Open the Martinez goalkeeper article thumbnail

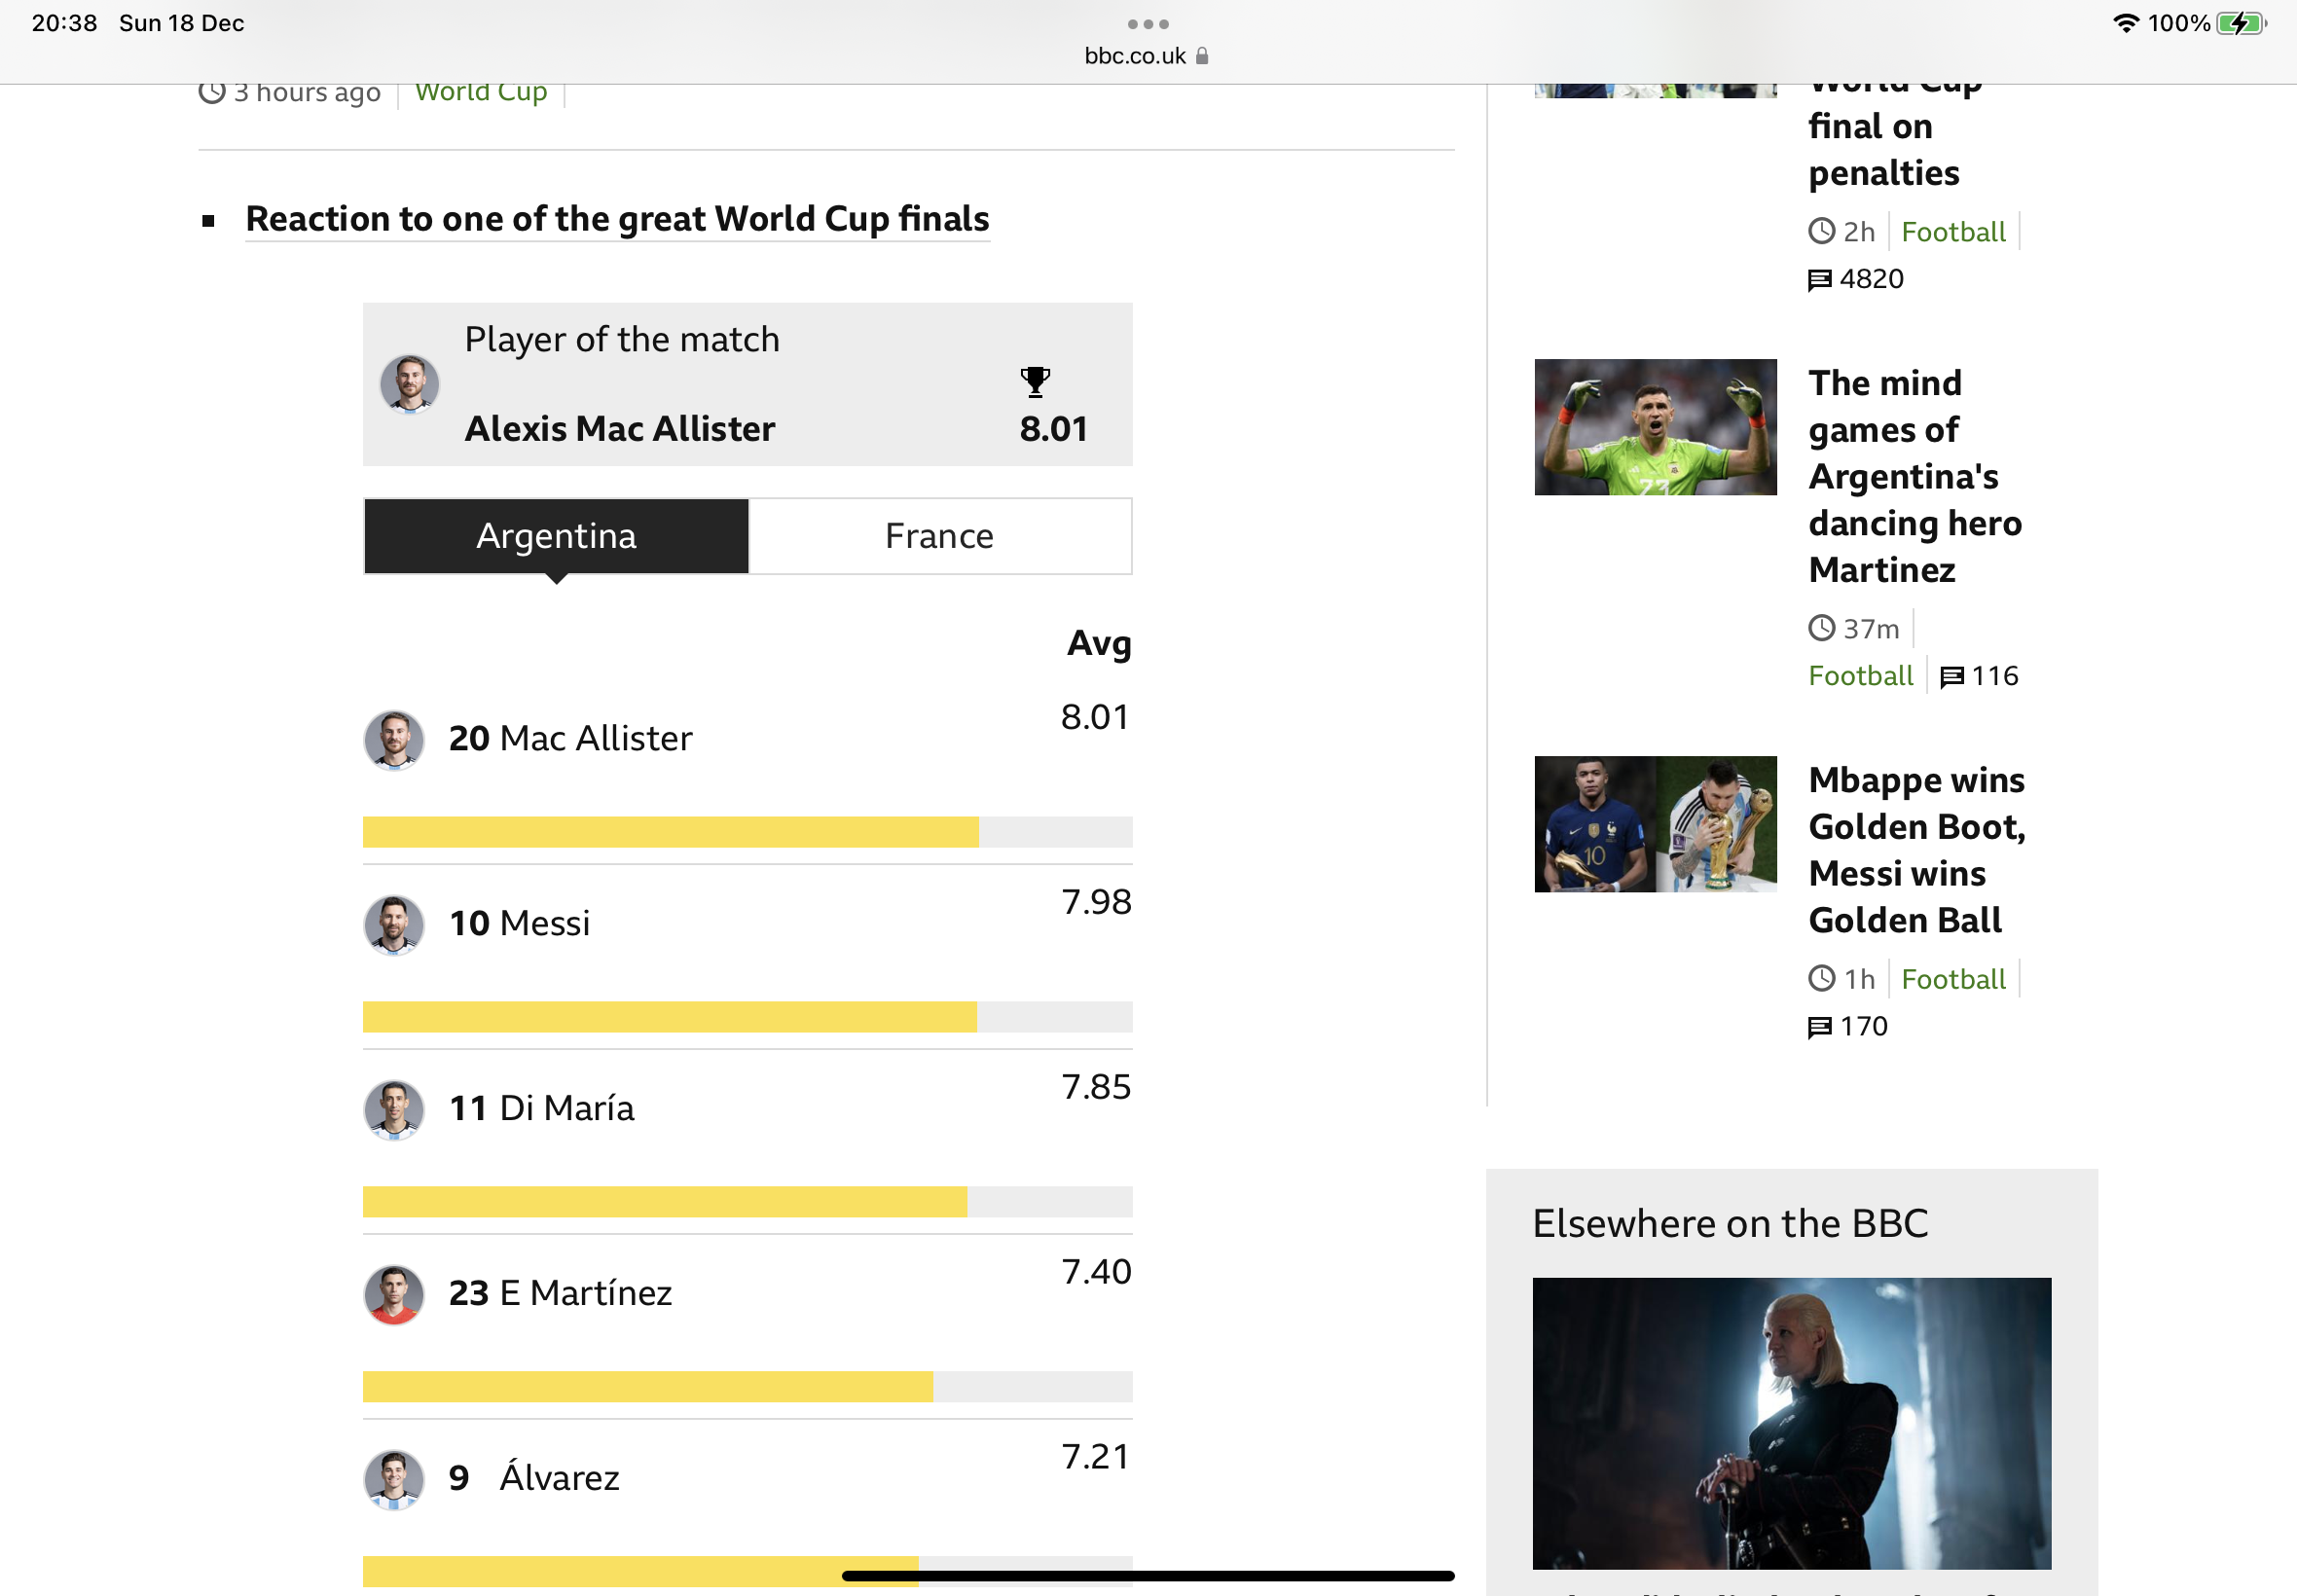coord(1655,427)
